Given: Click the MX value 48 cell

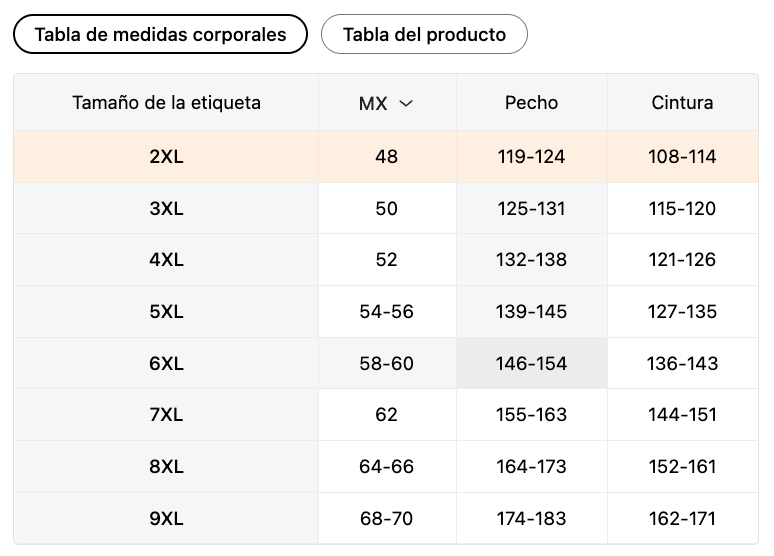Looking at the screenshot, I should click(x=386, y=157).
